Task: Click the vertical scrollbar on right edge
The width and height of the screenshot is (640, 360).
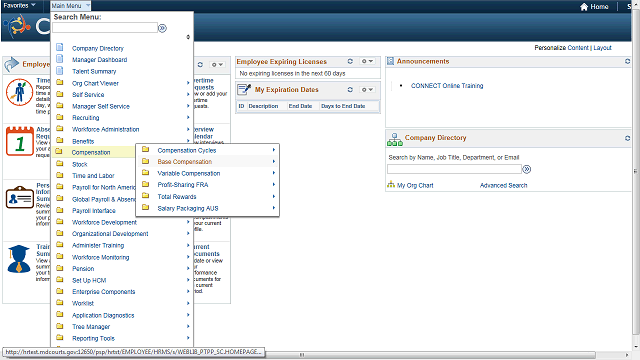Action: point(636,171)
